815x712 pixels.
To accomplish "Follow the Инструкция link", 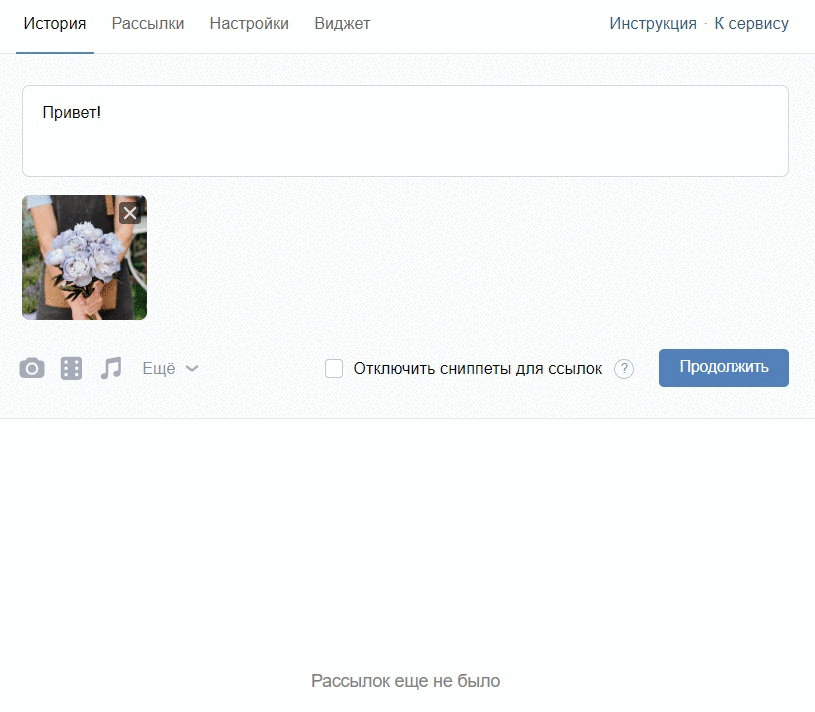I will pos(653,23).
